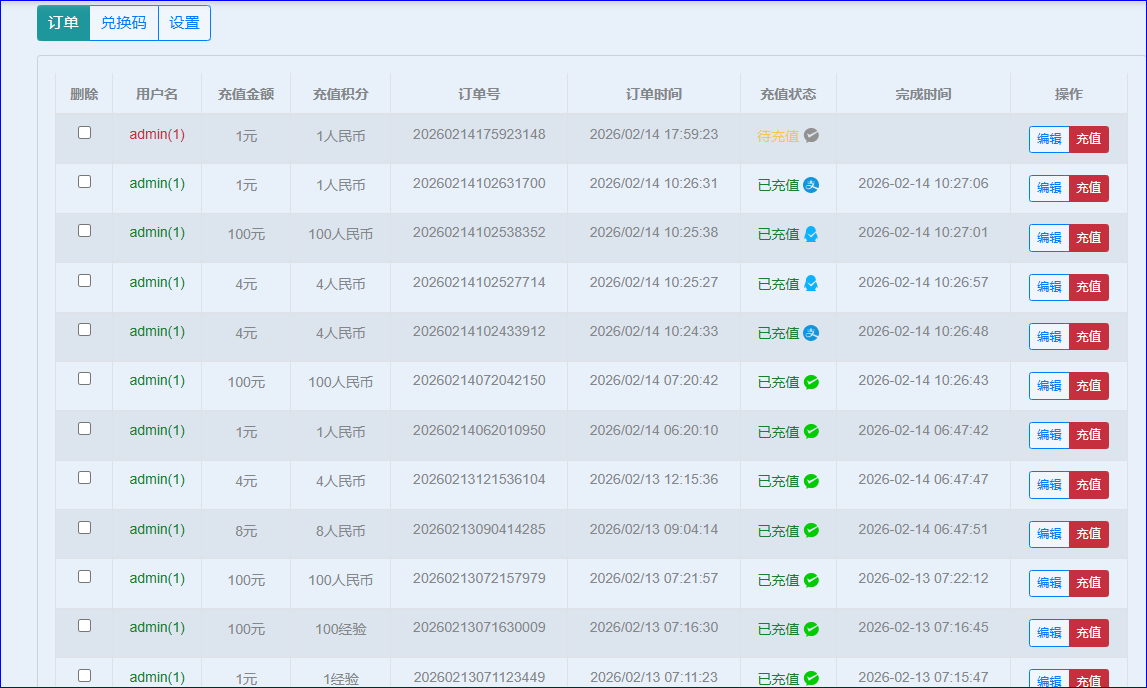Click the WeChat icon for order 20260213071630009

click(811, 629)
